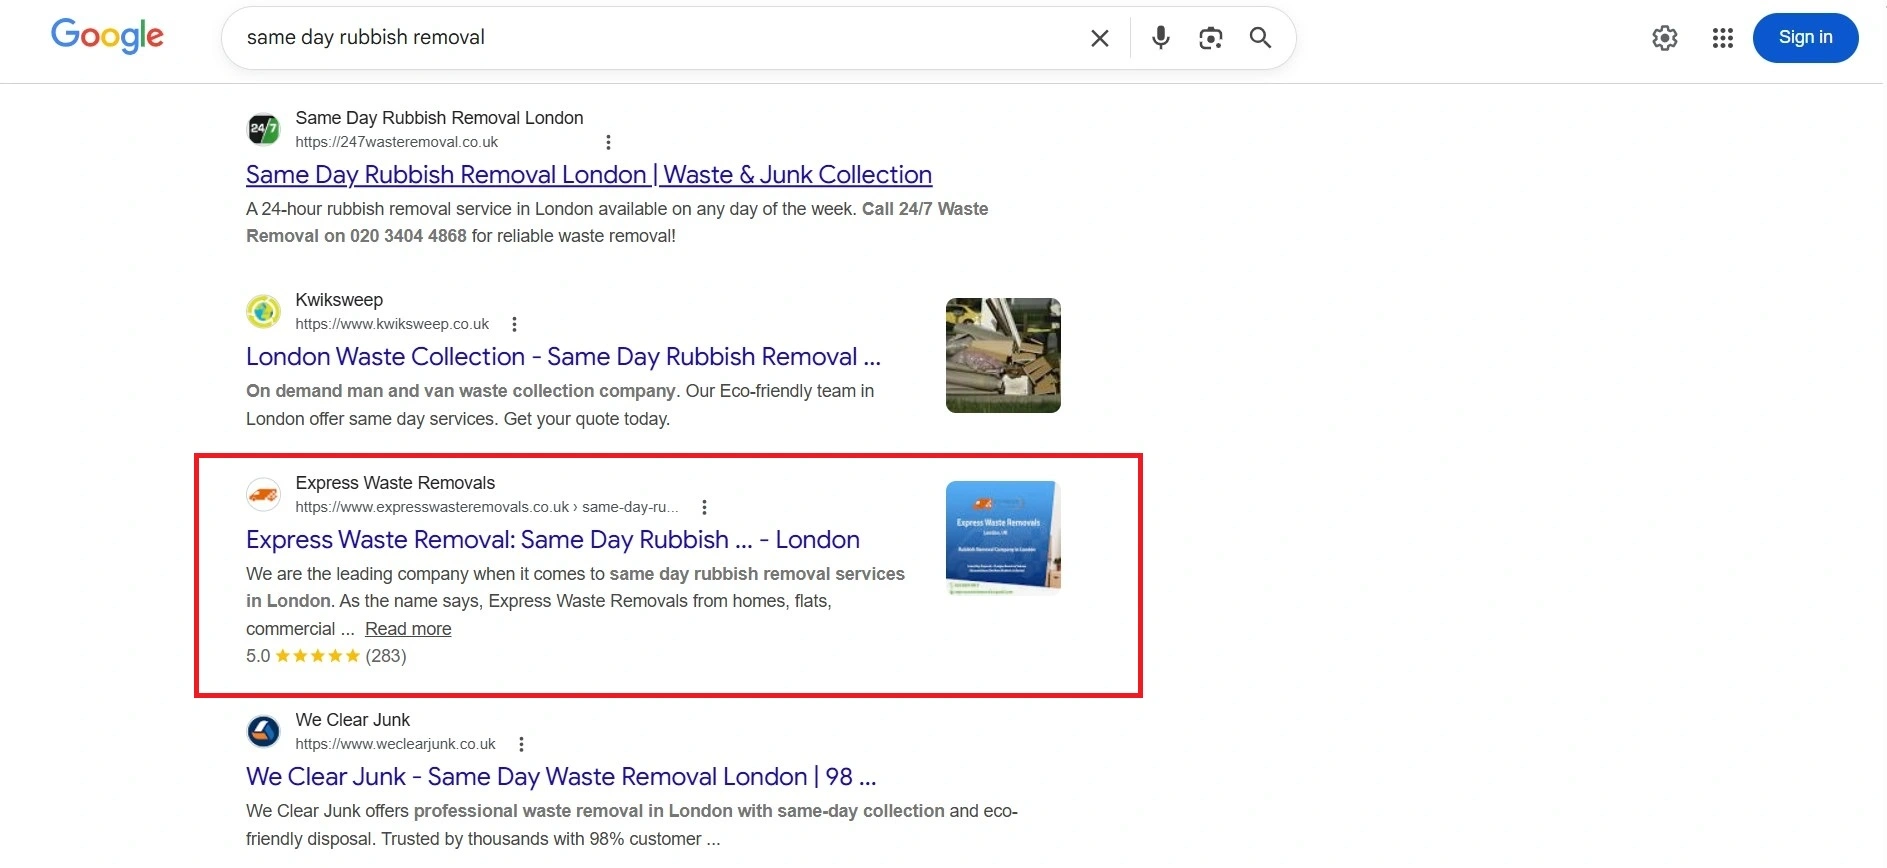Click the Express Waste Removals thumbnail

[1003, 538]
